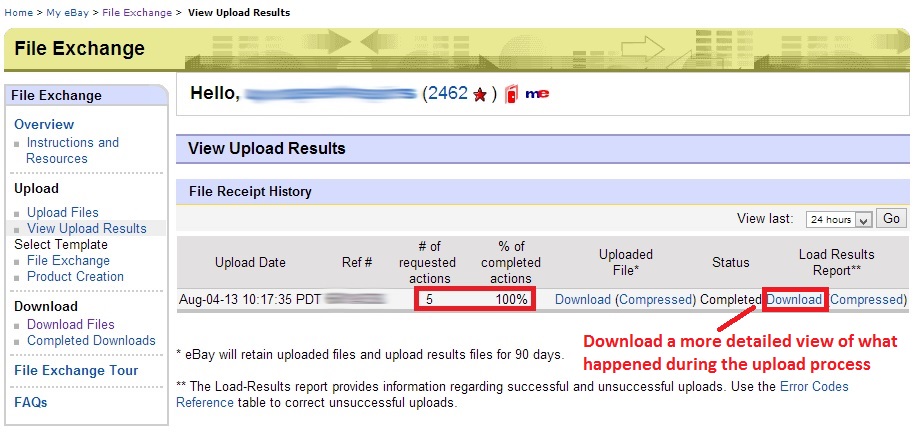Viewport: 916px width, 433px height.
Task: Click the 'Select Template' sidebar label
Action: (61, 244)
